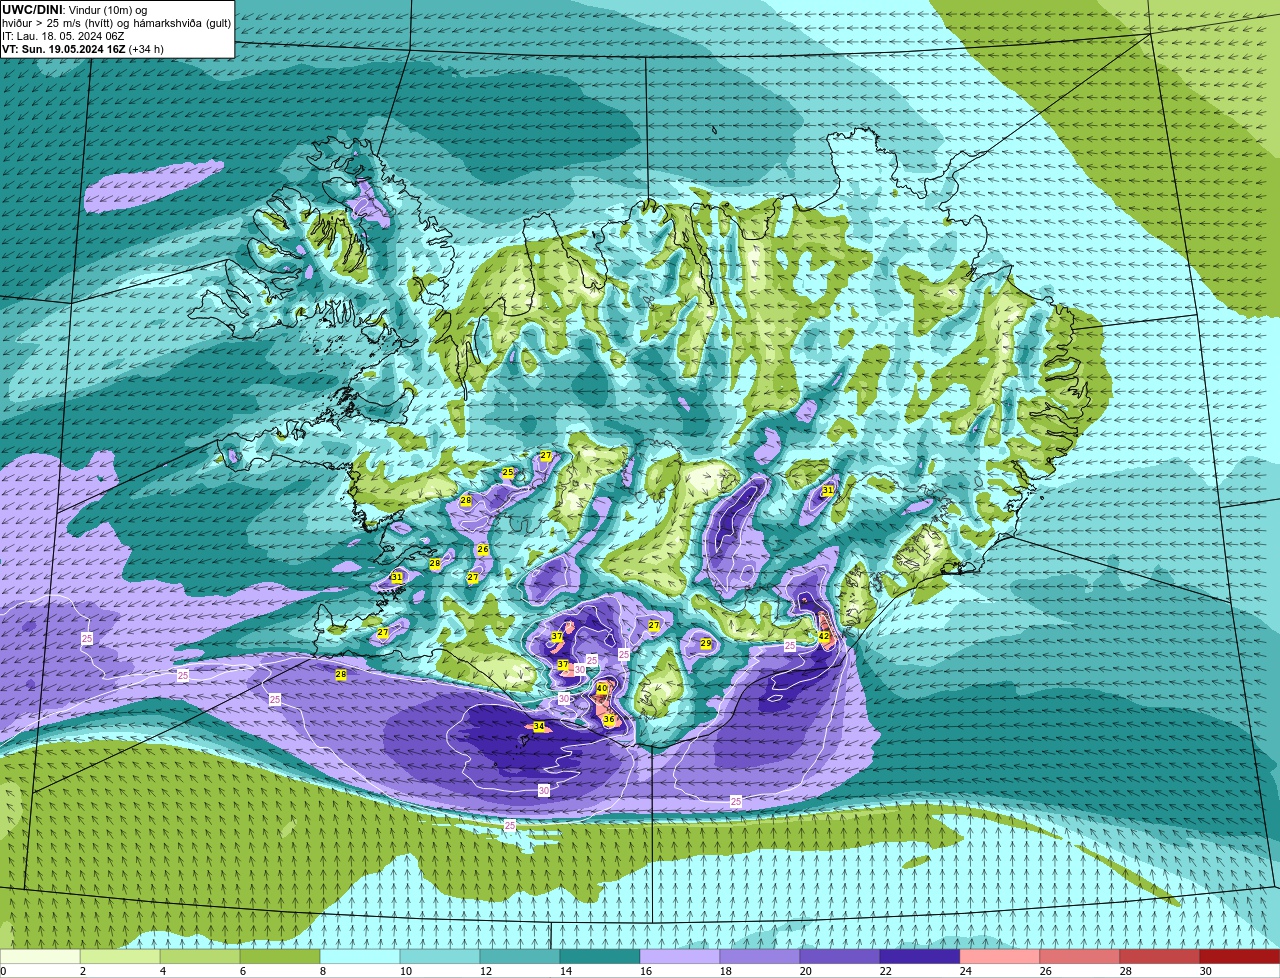Pick the 2–4 m/s legend swatch
The image size is (1280, 978).
(120, 956)
